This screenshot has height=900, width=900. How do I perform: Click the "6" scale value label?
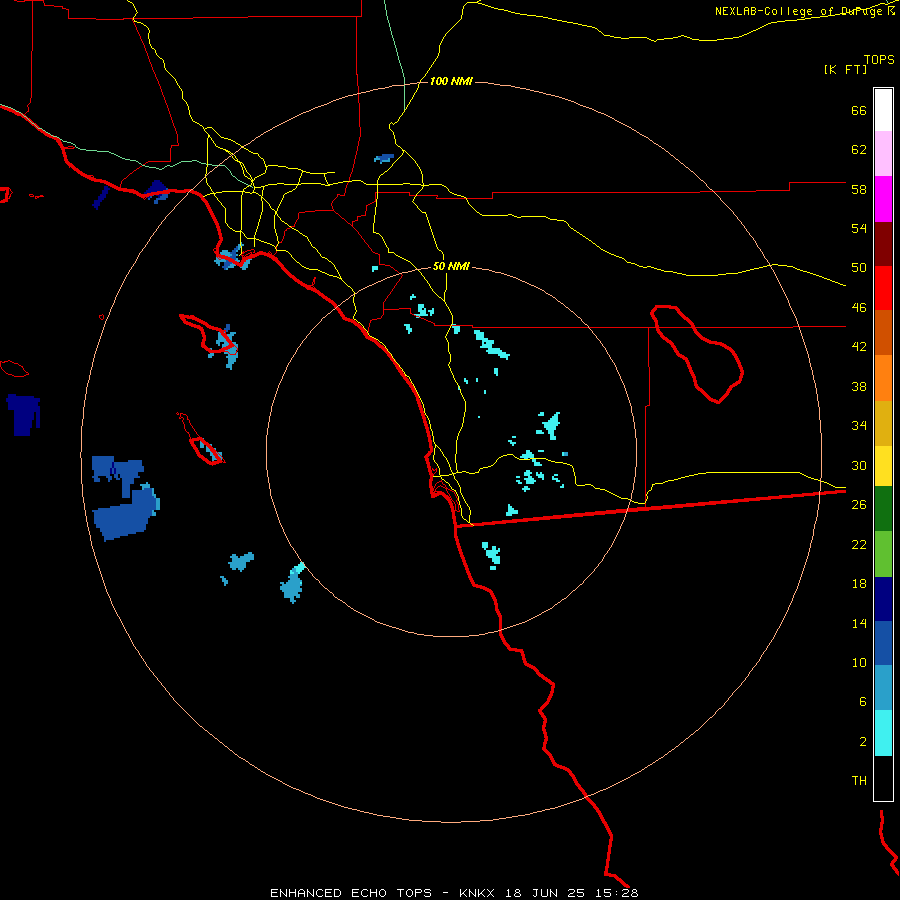(x=863, y=701)
